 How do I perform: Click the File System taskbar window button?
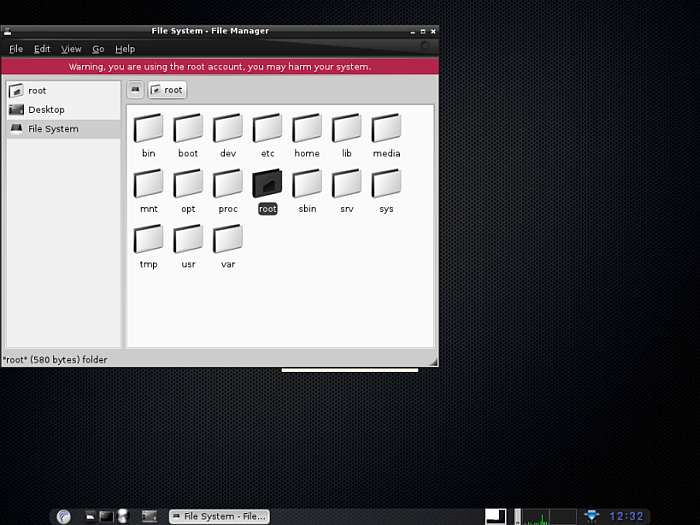pyautogui.click(x=218, y=516)
